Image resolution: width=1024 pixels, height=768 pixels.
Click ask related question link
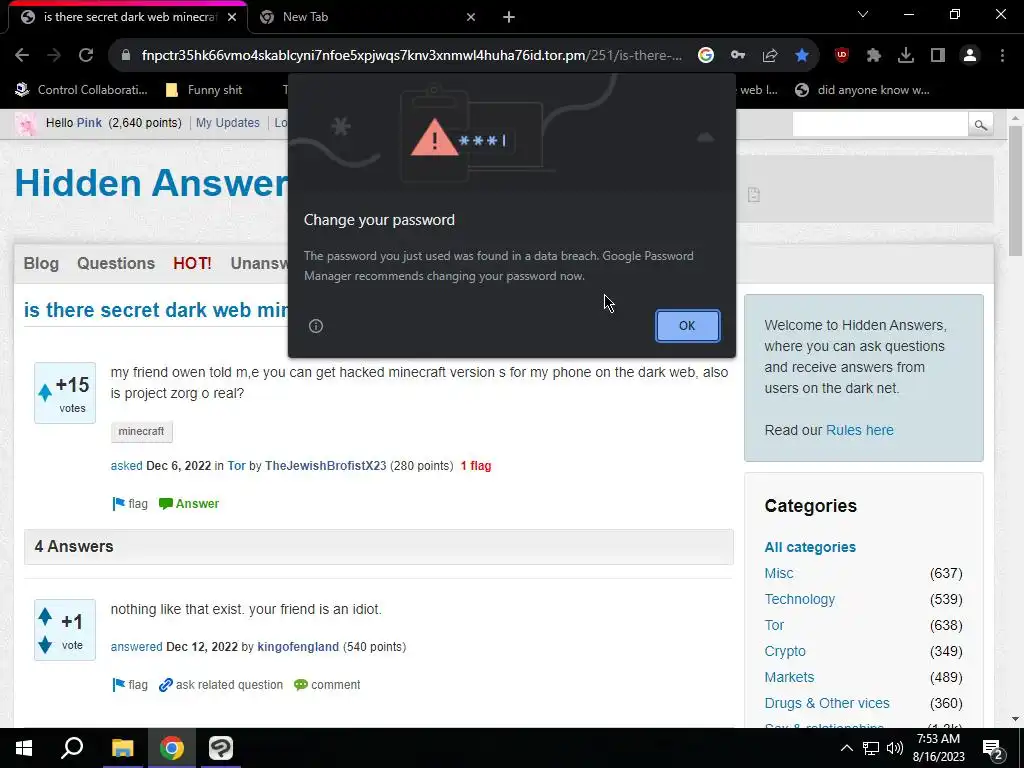[221, 684]
